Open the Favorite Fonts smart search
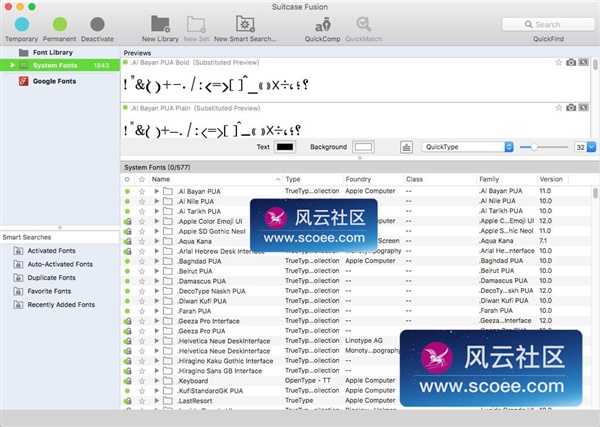The width and height of the screenshot is (600, 427). [49, 291]
